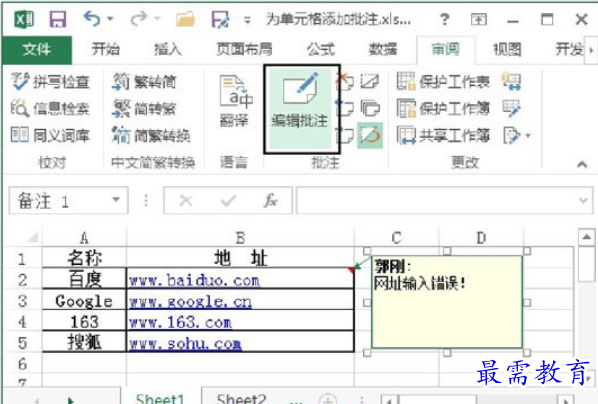
Task: Click the comment text 网址输入错误!
Action: coord(420,283)
